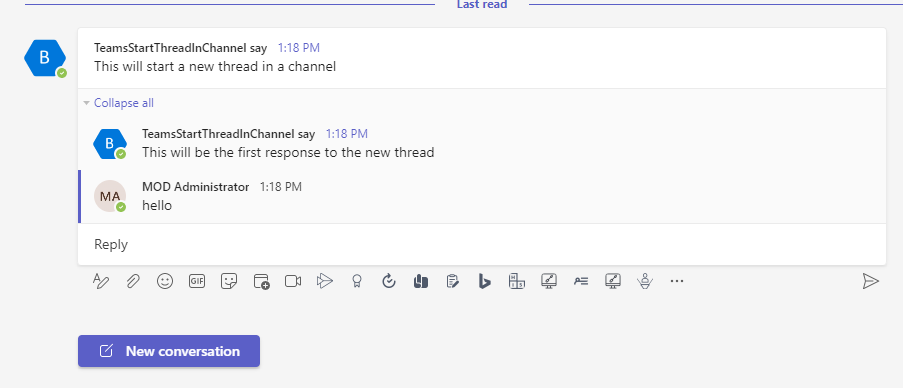Screen dimensions: 903x388
Task: Open the contact card person-lines icon
Action: click(581, 281)
